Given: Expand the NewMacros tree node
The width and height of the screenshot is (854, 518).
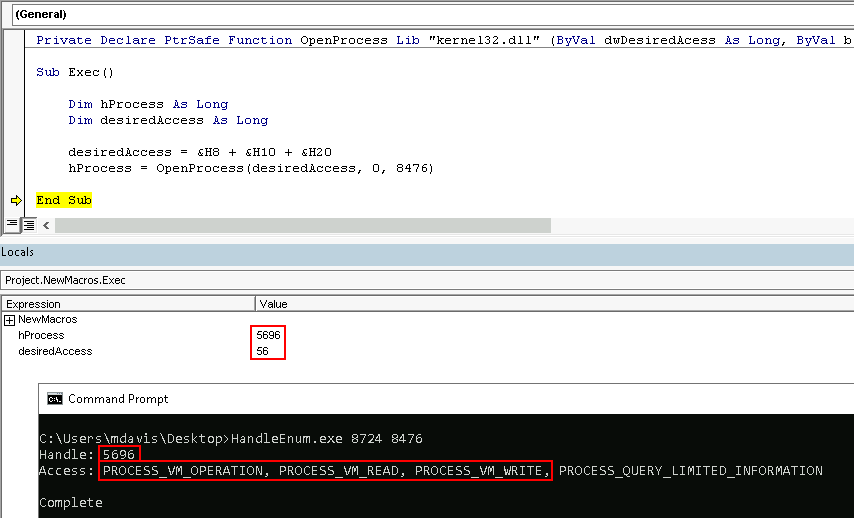Looking at the screenshot, I should click(10, 319).
